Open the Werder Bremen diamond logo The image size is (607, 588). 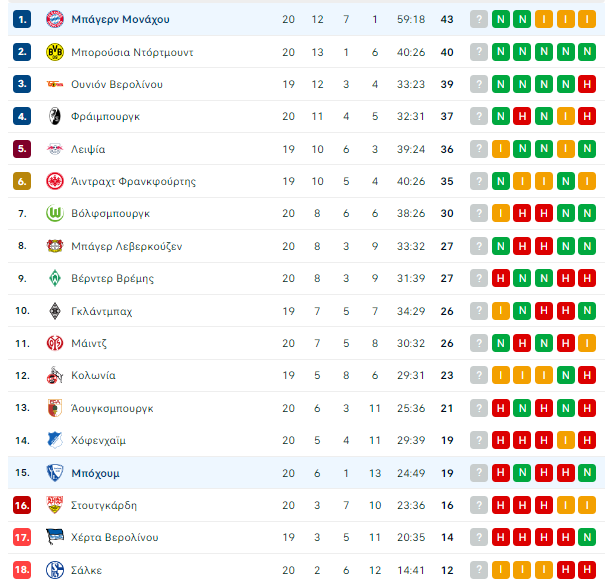(x=55, y=278)
